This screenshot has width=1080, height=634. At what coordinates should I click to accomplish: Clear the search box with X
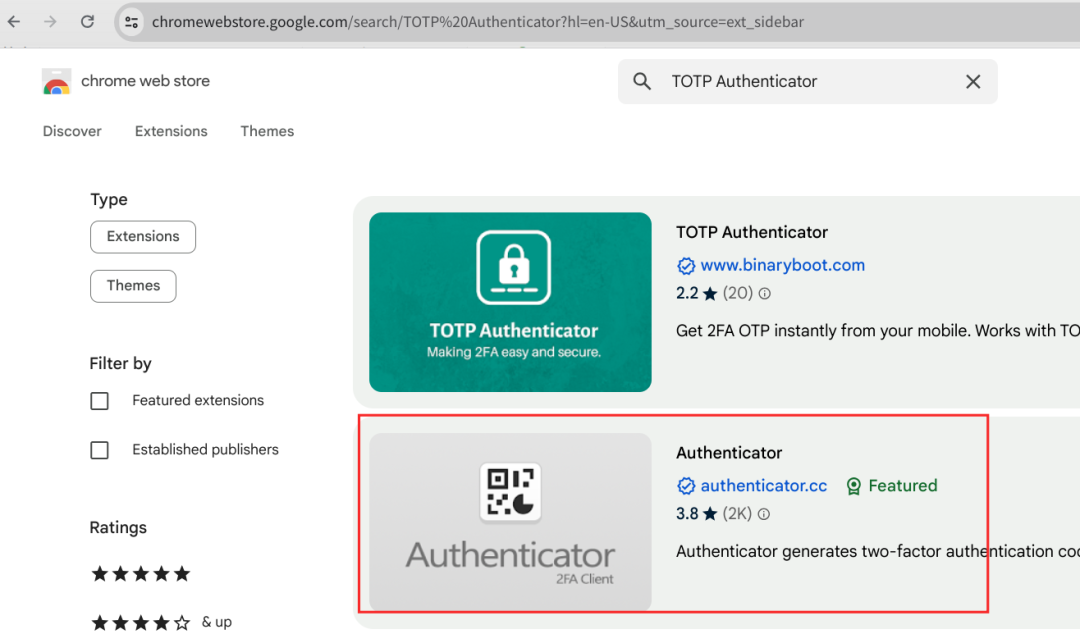(973, 82)
